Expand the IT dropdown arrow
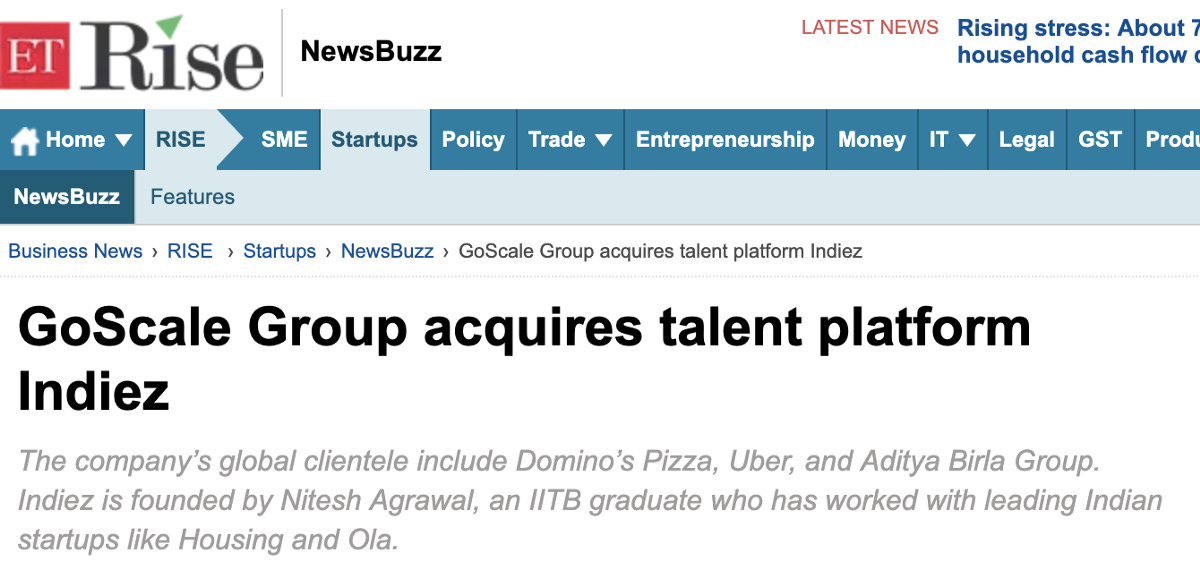Viewport: 1200px width, 569px height. [x=967, y=140]
